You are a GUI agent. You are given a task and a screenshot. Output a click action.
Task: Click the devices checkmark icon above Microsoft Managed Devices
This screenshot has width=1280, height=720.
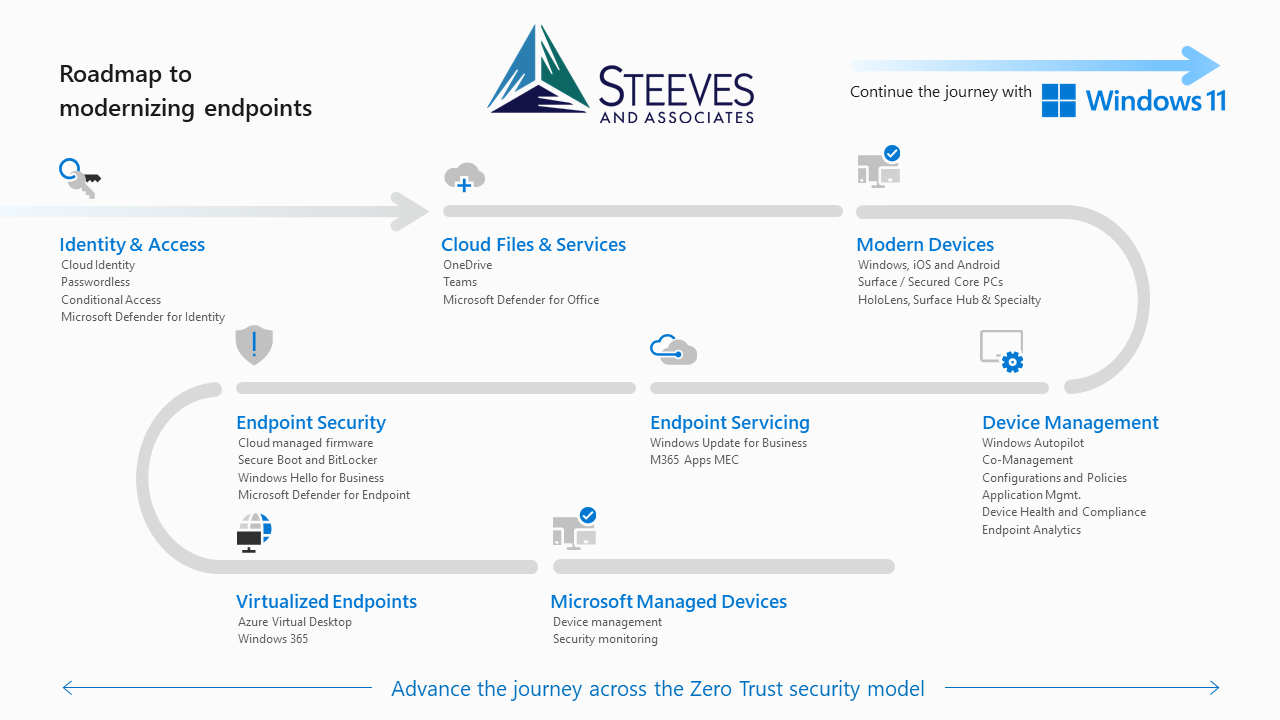[x=575, y=528]
